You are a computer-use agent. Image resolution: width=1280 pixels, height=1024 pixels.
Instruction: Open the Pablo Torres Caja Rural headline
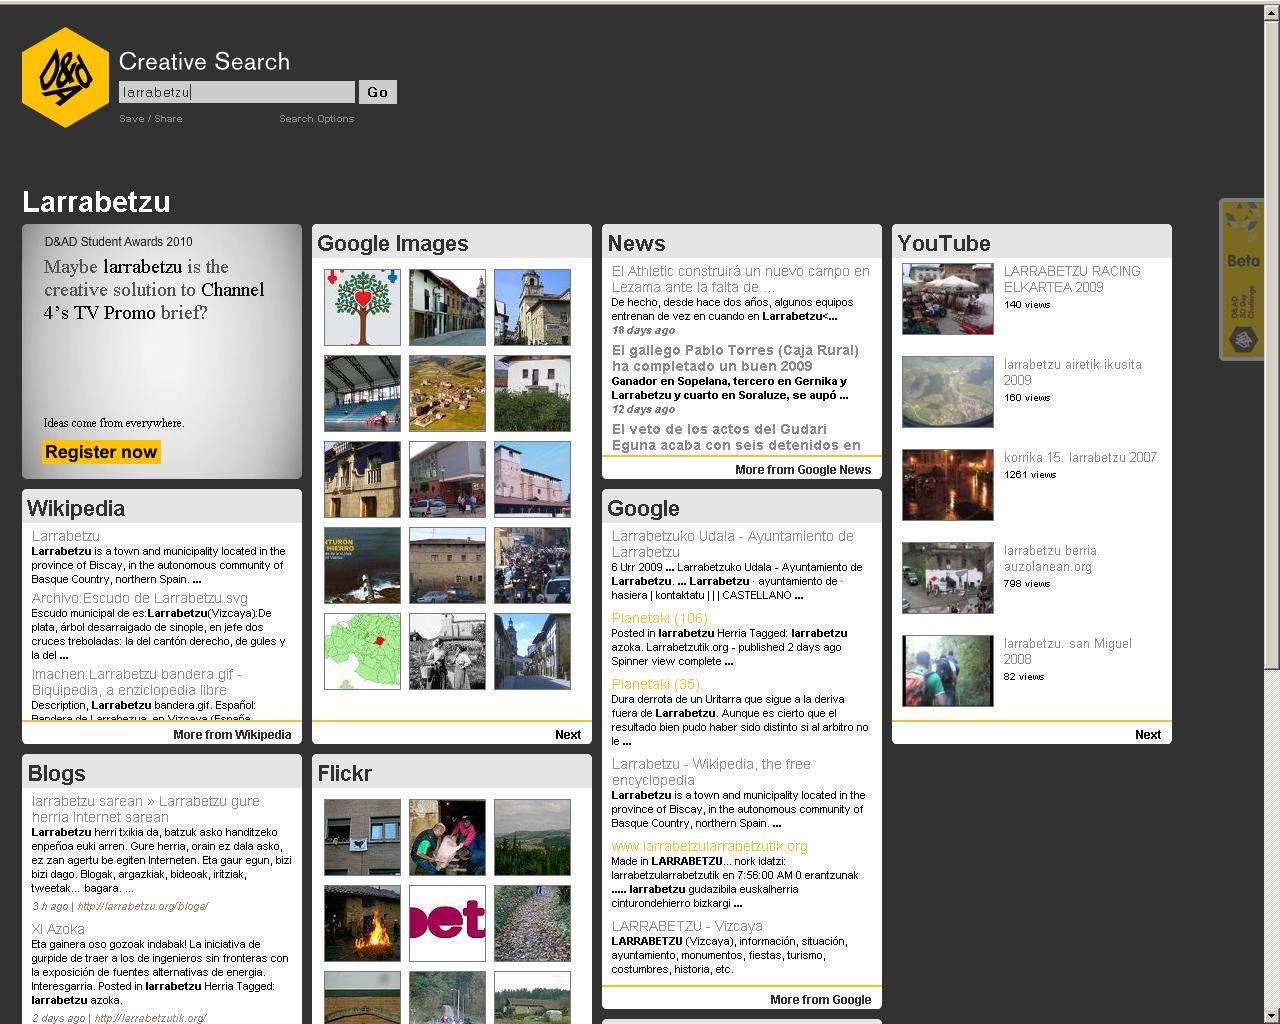point(735,358)
